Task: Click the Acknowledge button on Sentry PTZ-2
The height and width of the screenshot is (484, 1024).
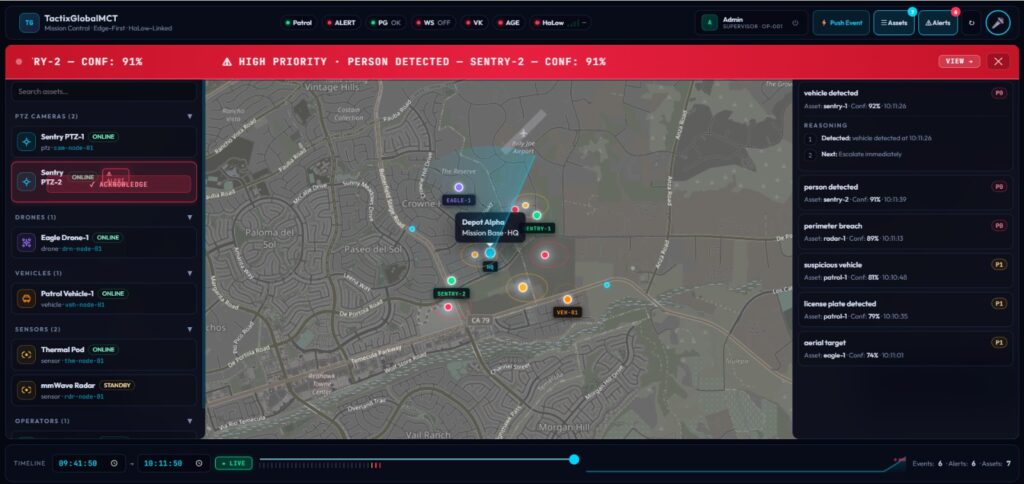Action: click(119, 184)
